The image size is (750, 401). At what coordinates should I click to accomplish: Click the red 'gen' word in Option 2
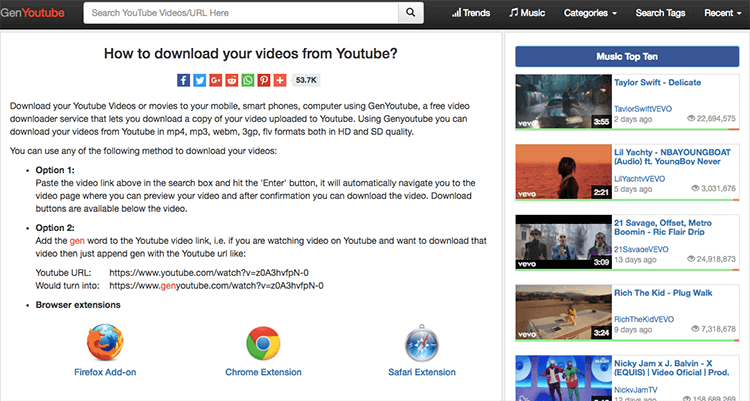click(77, 241)
